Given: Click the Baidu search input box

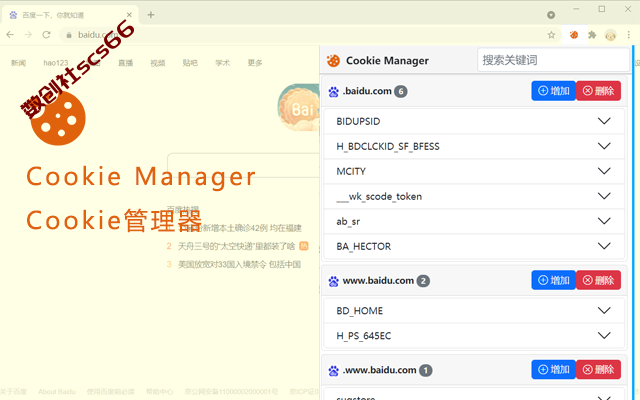Looking at the screenshot, I should 244,165.
